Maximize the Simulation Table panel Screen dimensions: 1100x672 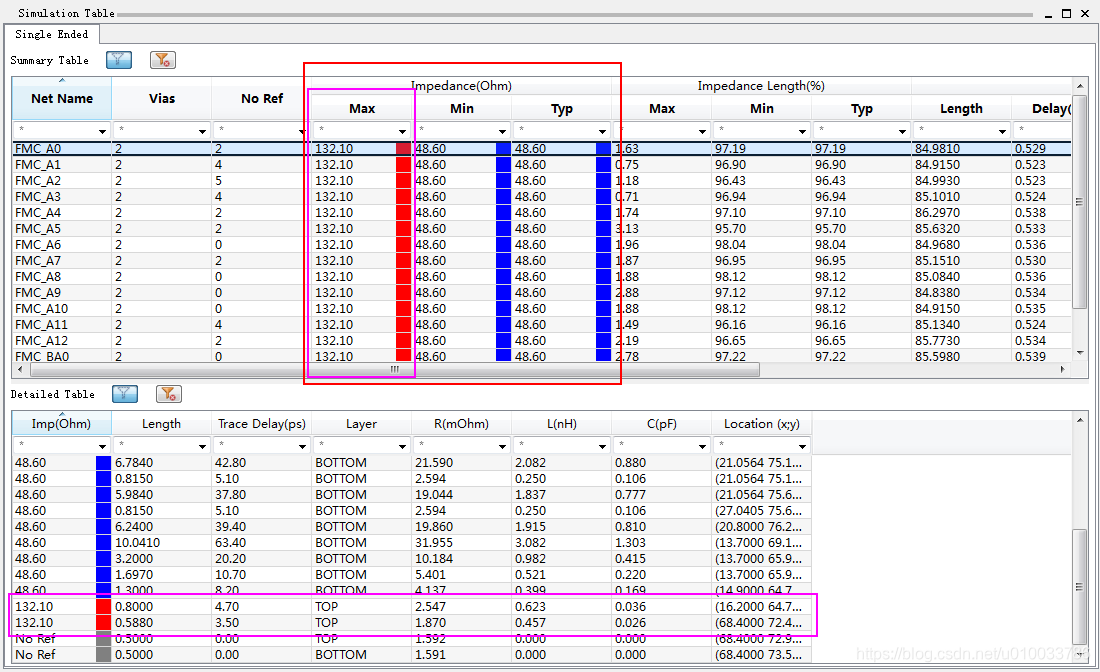[1067, 13]
